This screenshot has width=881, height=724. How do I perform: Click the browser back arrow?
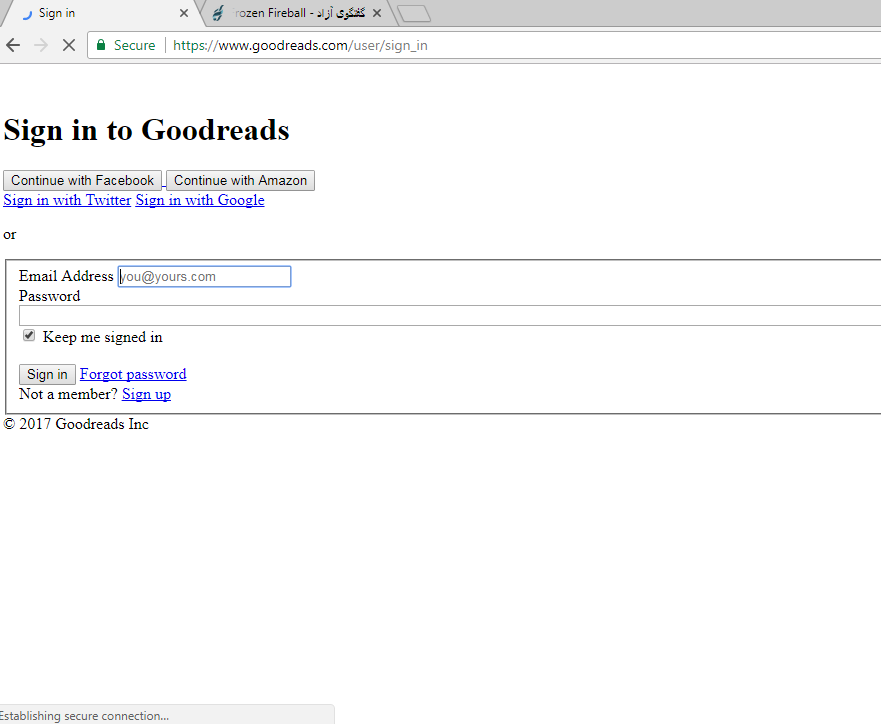pyautogui.click(x=13, y=45)
